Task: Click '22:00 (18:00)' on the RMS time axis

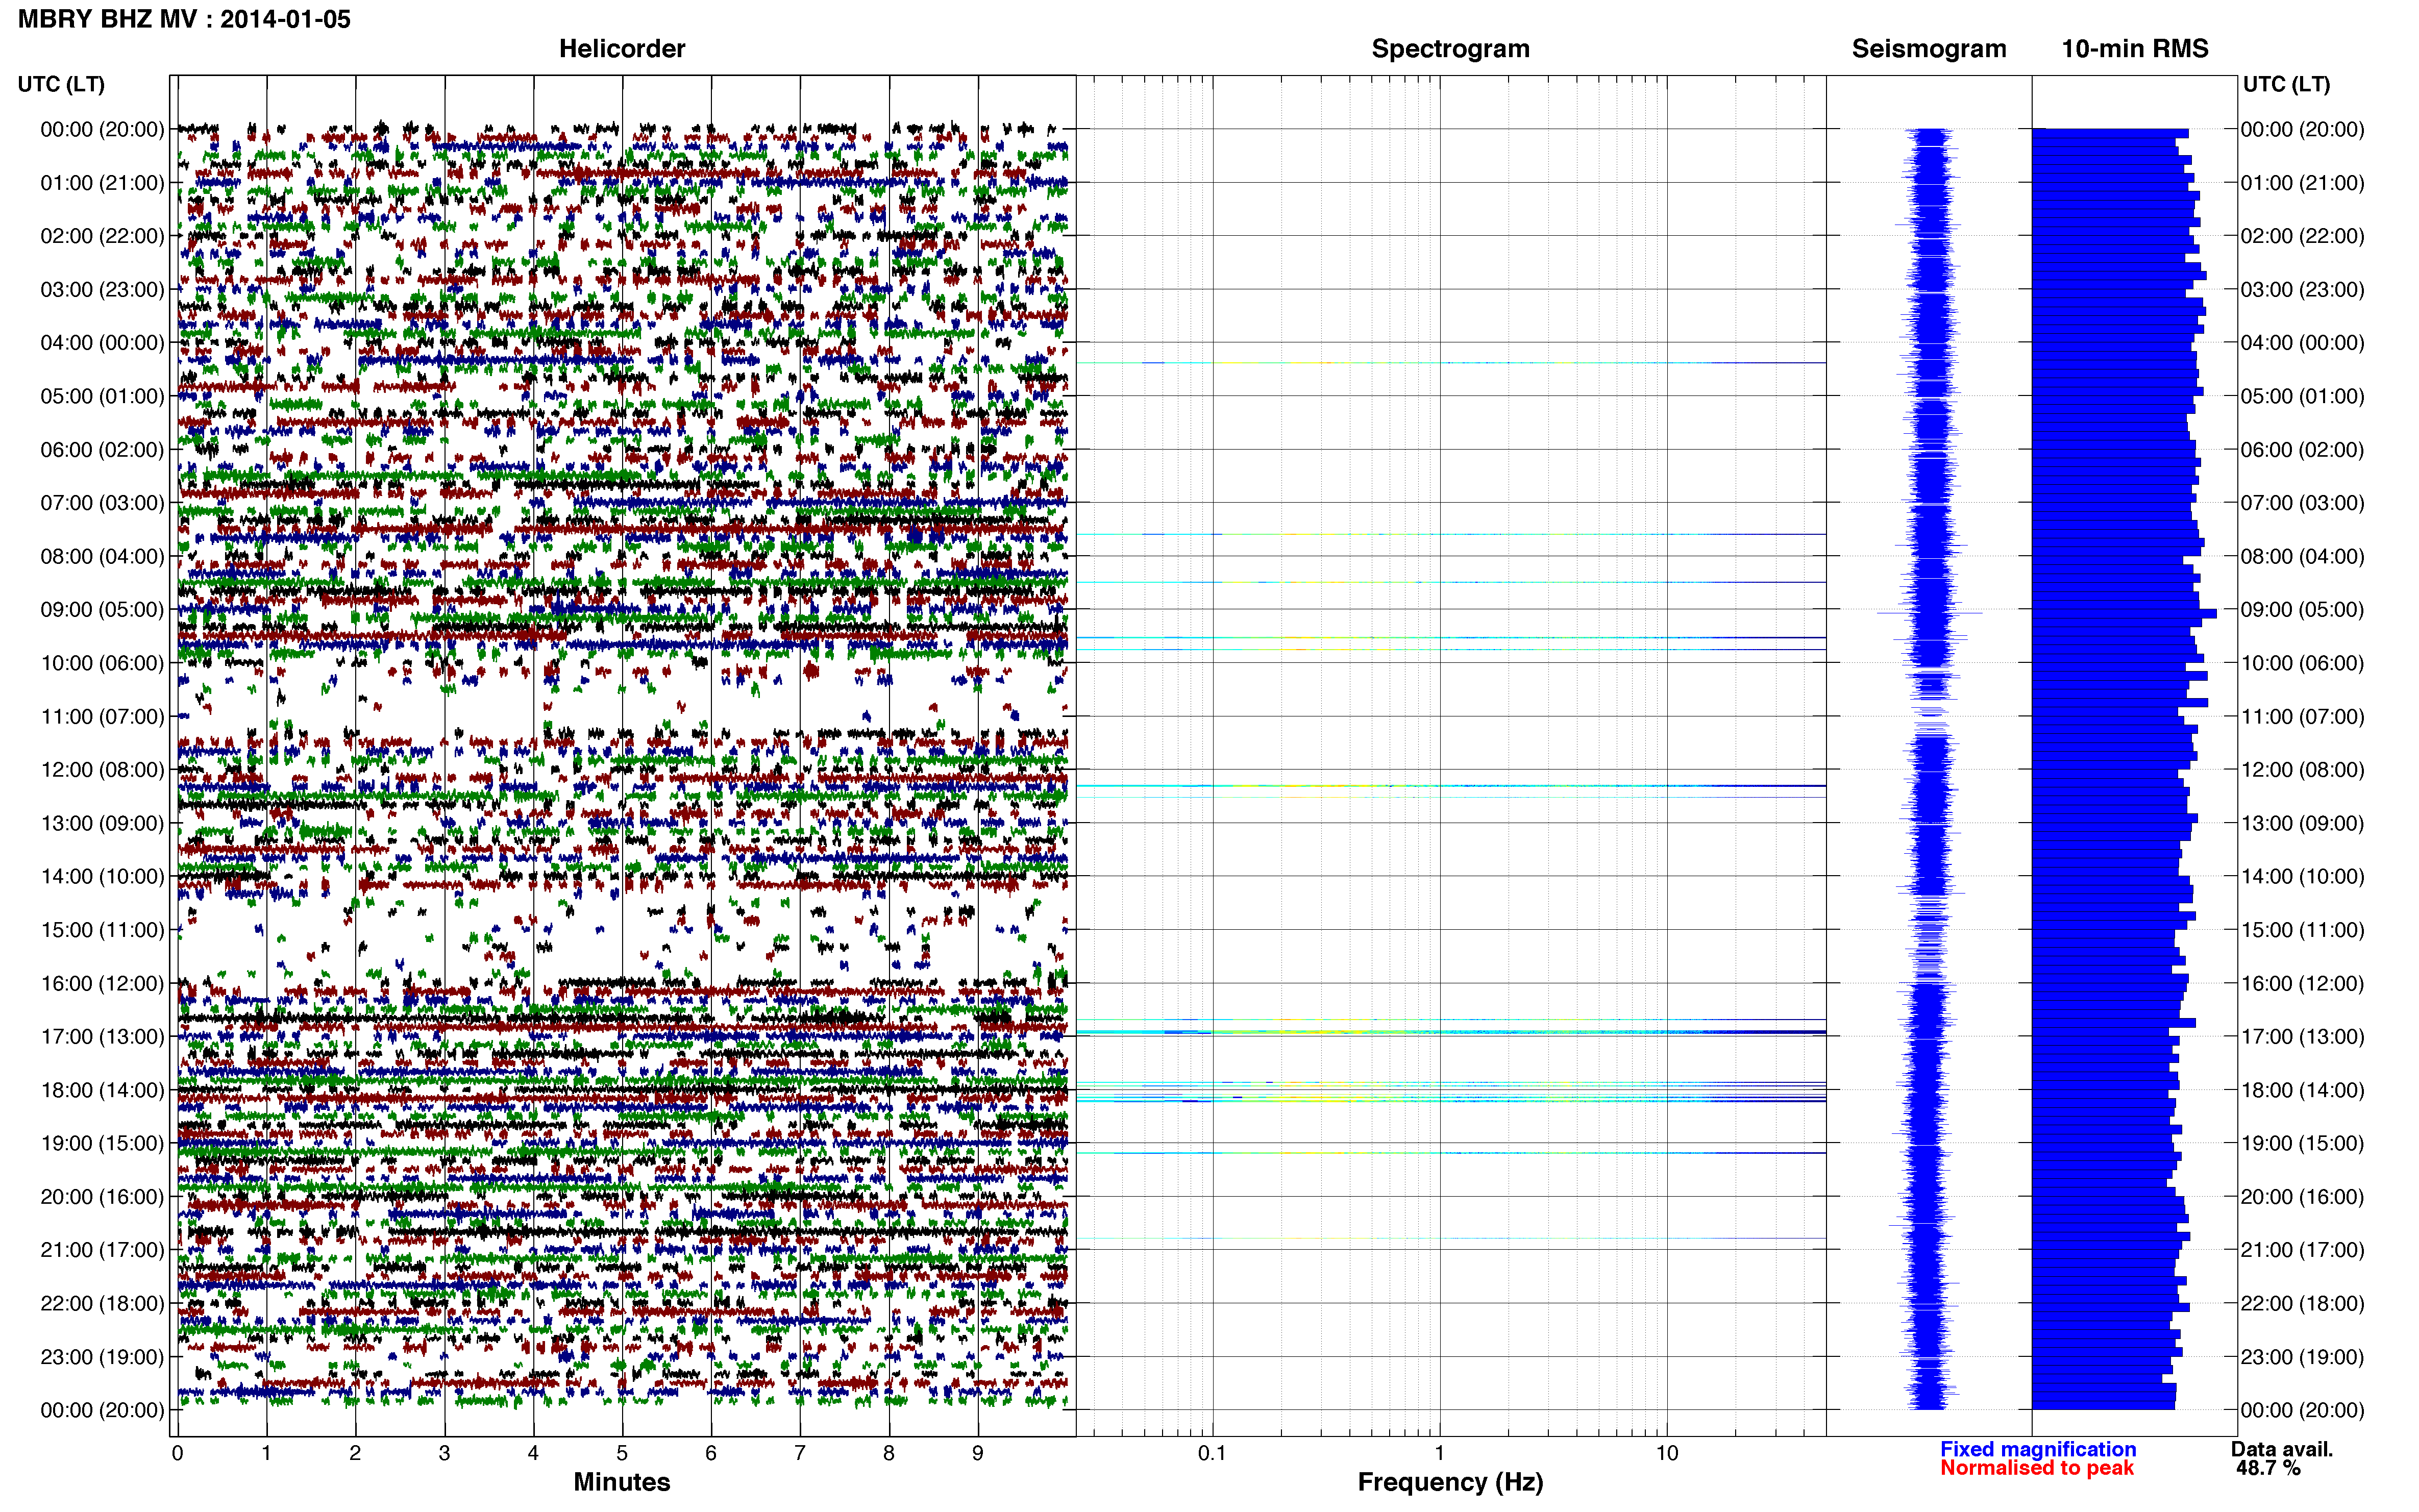Action: tap(2303, 1303)
